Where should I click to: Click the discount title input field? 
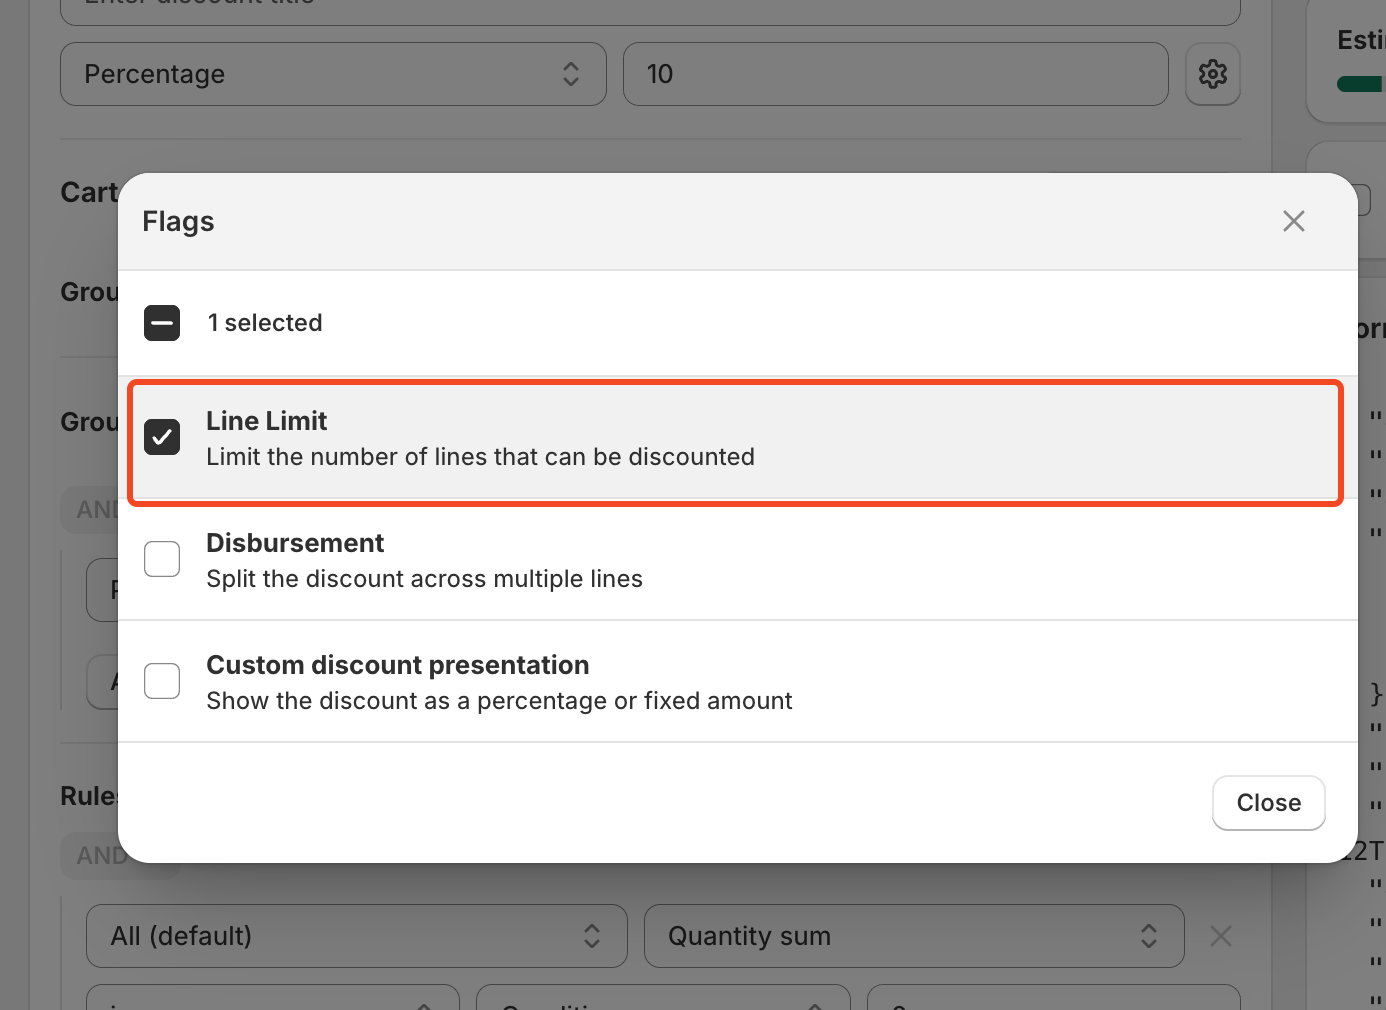[650, 8]
